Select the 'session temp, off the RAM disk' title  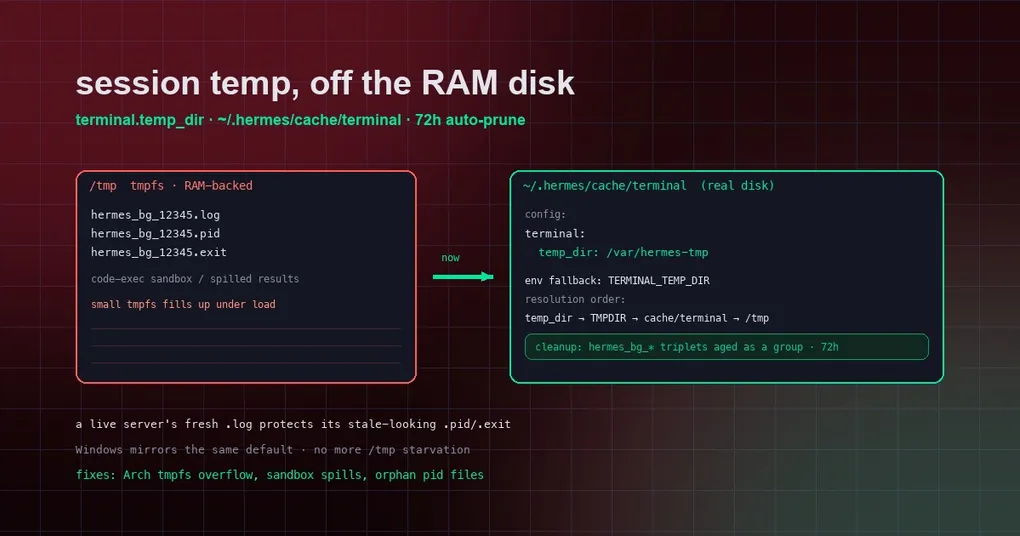[x=325, y=83]
